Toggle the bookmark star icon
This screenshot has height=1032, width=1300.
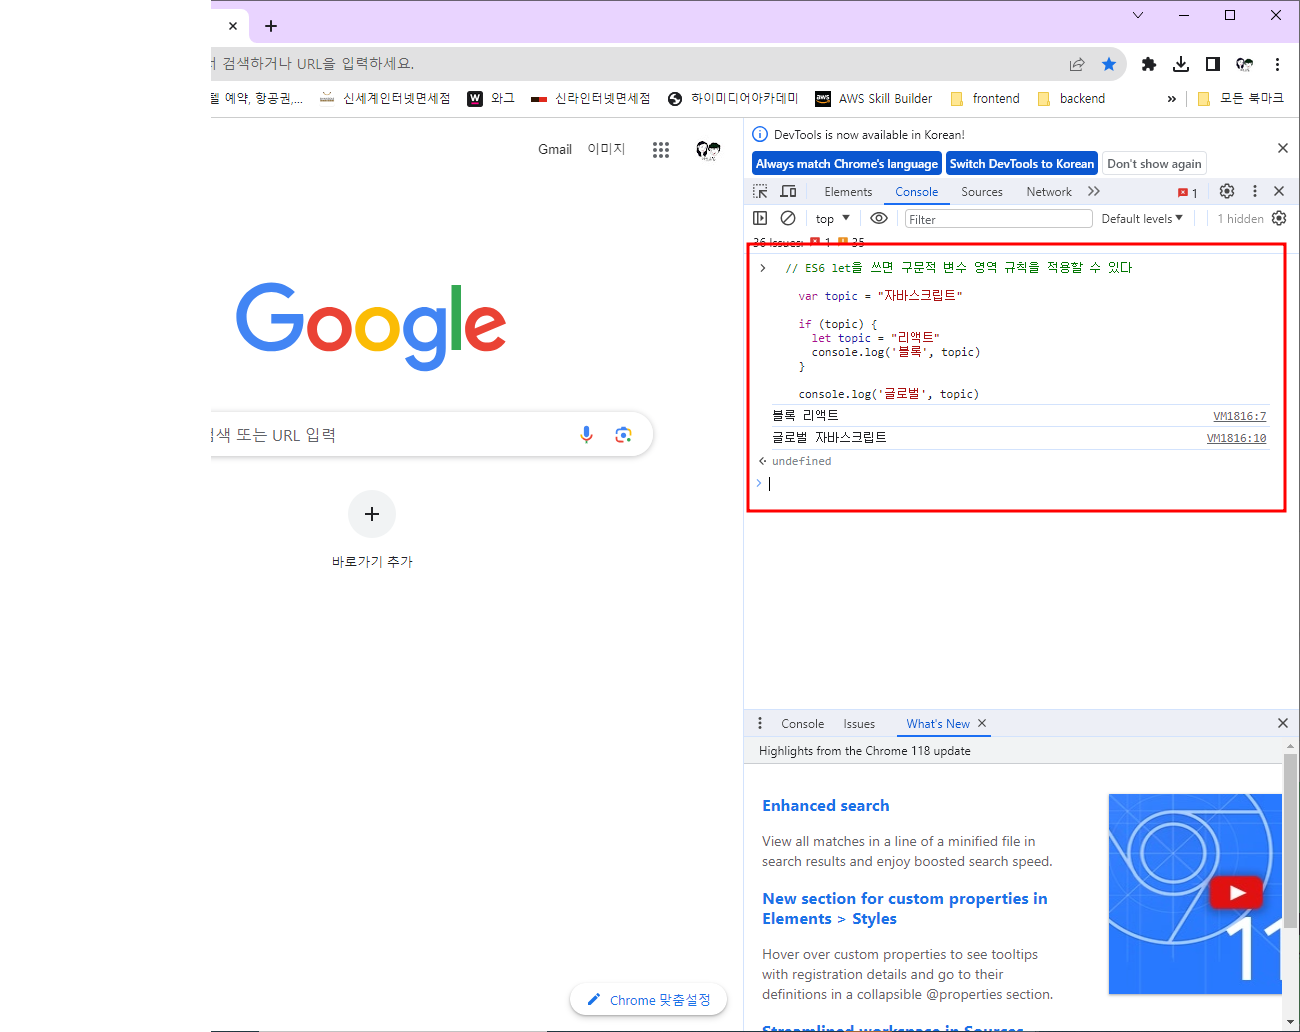pyautogui.click(x=1109, y=64)
